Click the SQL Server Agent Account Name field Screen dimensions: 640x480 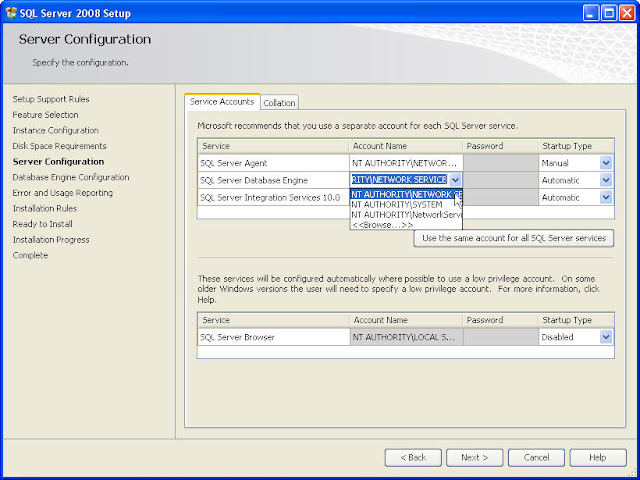405,162
